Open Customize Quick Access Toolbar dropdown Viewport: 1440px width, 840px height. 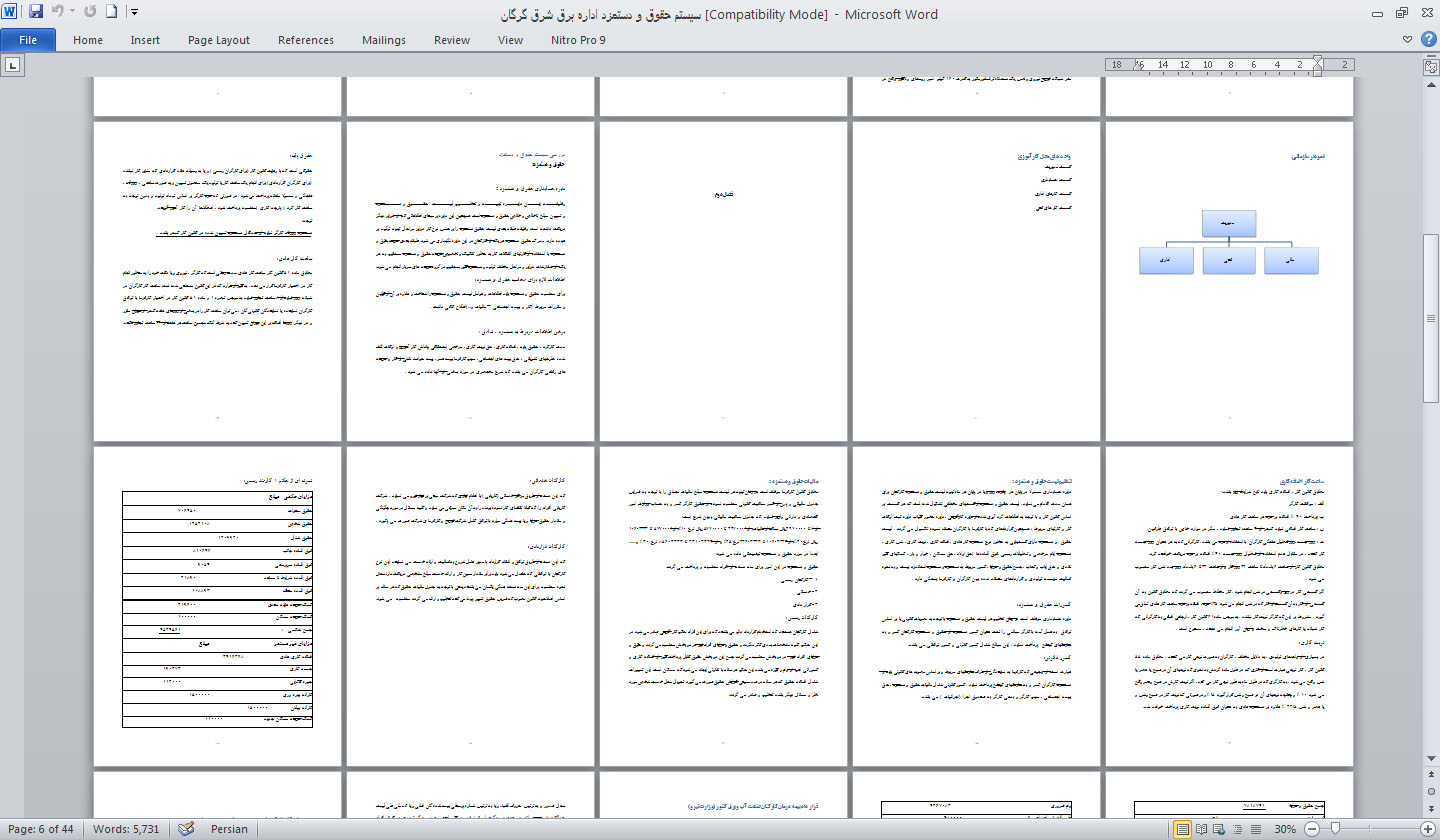click(135, 13)
